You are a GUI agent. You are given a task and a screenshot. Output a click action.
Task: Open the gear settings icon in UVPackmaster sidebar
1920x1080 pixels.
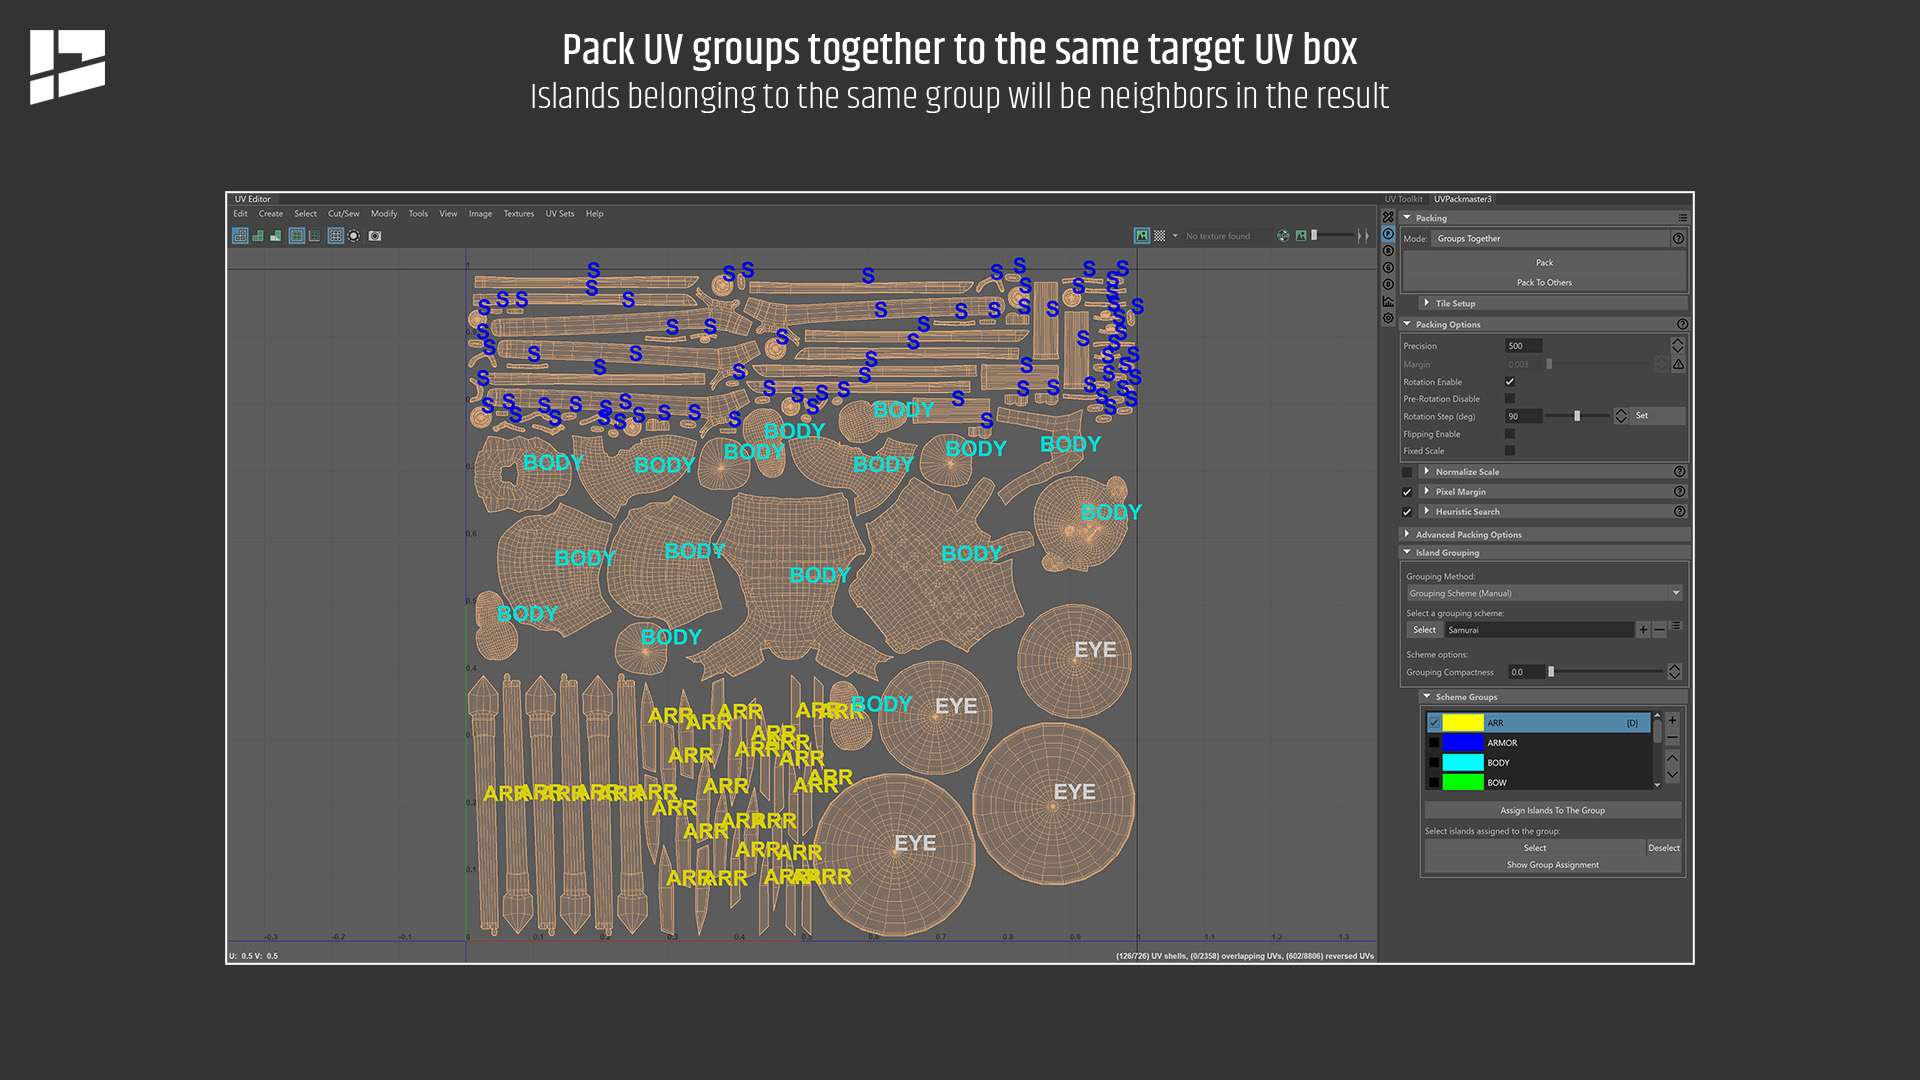click(x=1389, y=317)
